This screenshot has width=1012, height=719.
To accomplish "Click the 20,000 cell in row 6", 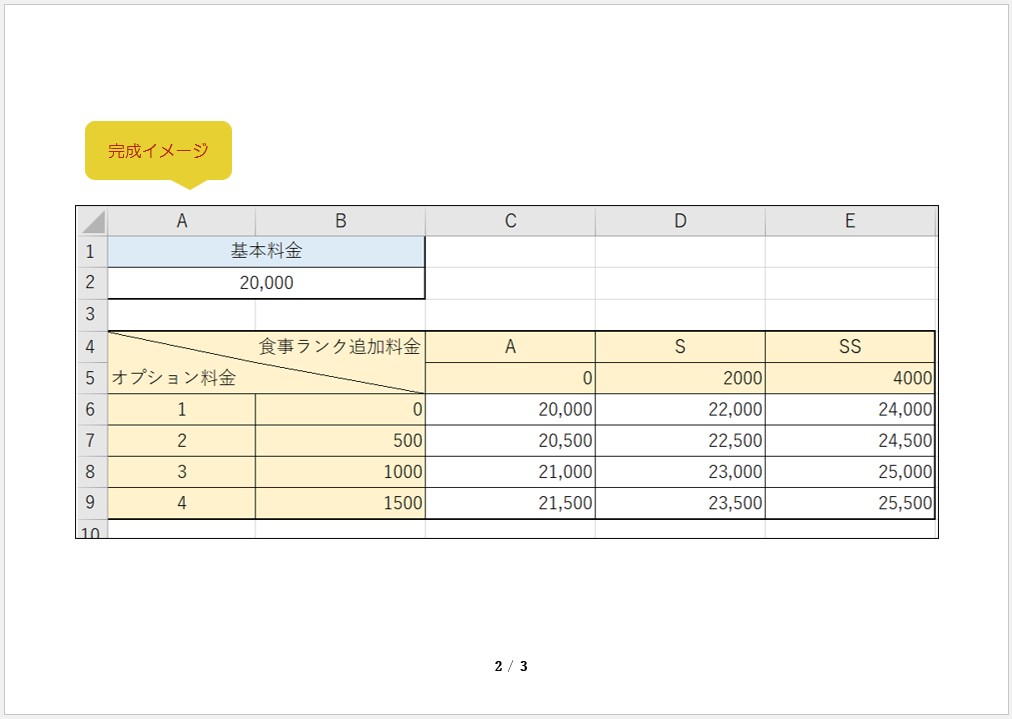I will pyautogui.click(x=510, y=409).
